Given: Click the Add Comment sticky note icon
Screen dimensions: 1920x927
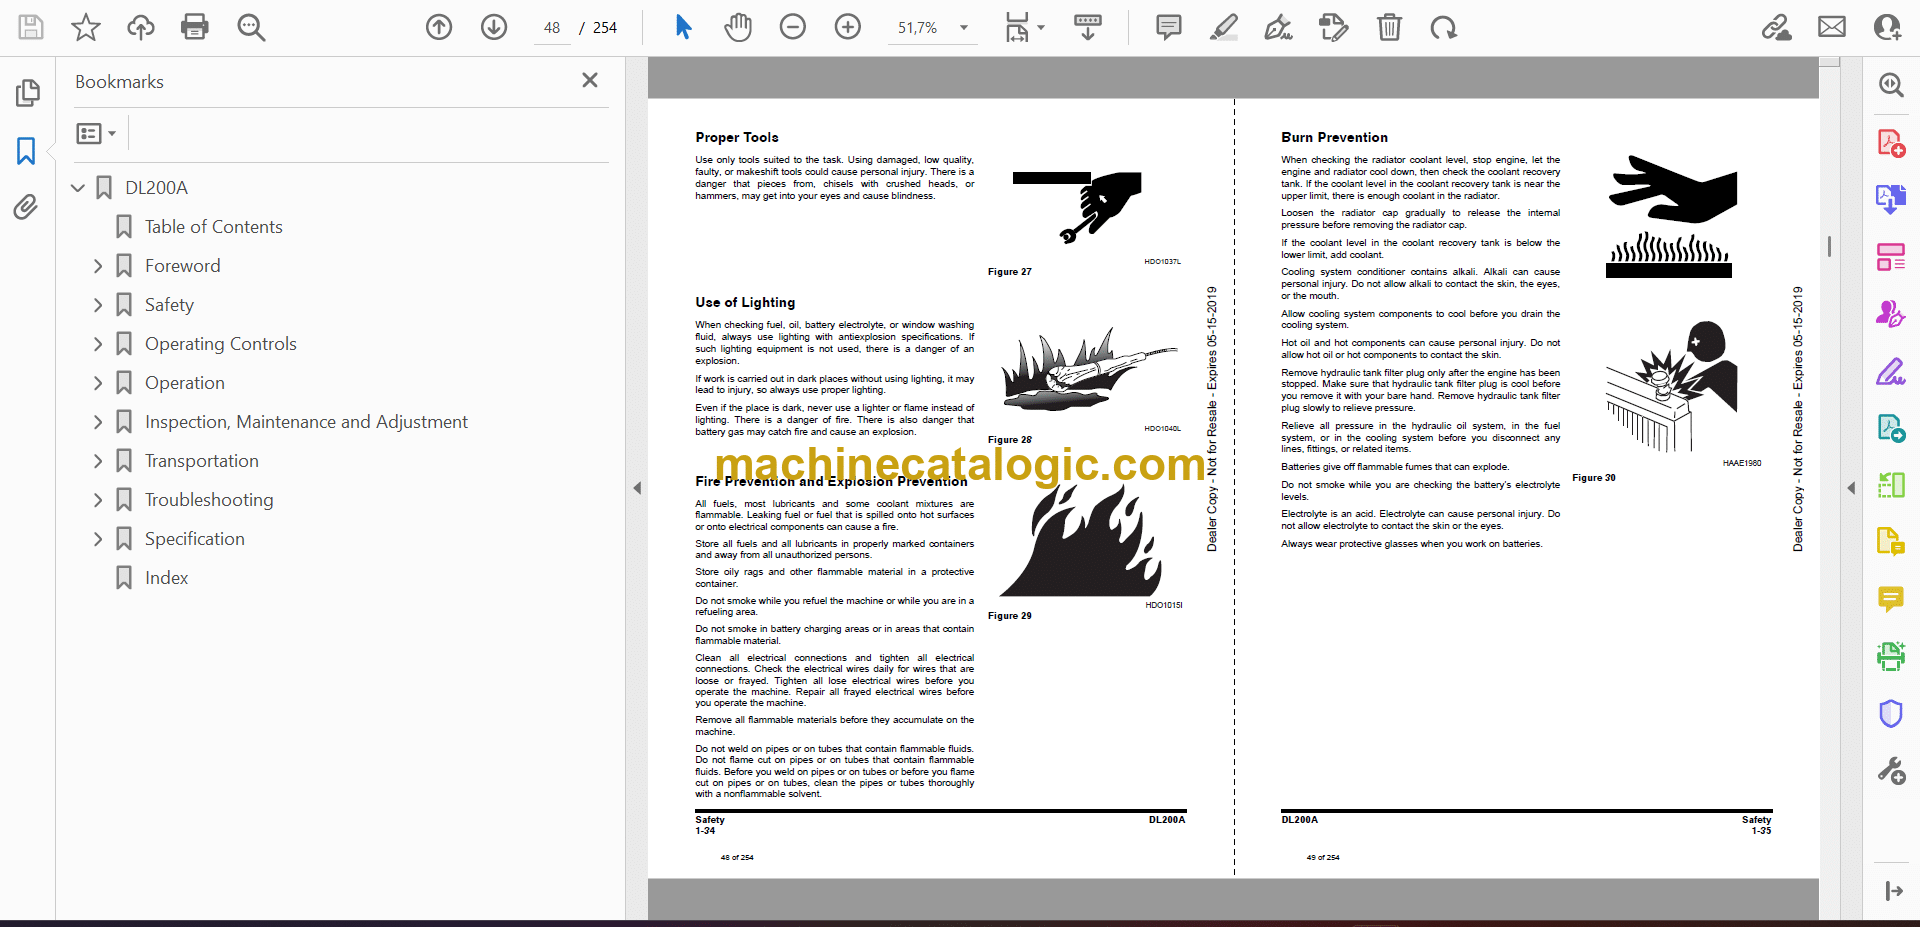Looking at the screenshot, I should pos(1168,27).
